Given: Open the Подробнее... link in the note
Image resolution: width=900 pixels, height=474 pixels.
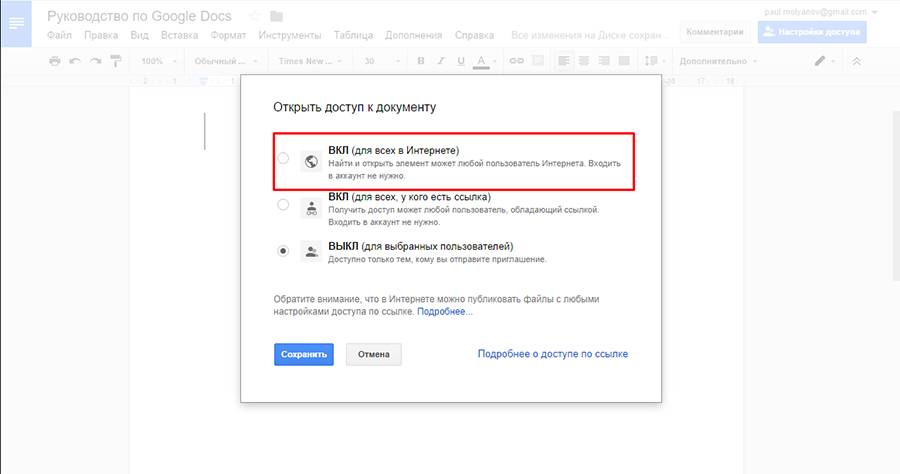Looking at the screenshot, I should [445, 312].
